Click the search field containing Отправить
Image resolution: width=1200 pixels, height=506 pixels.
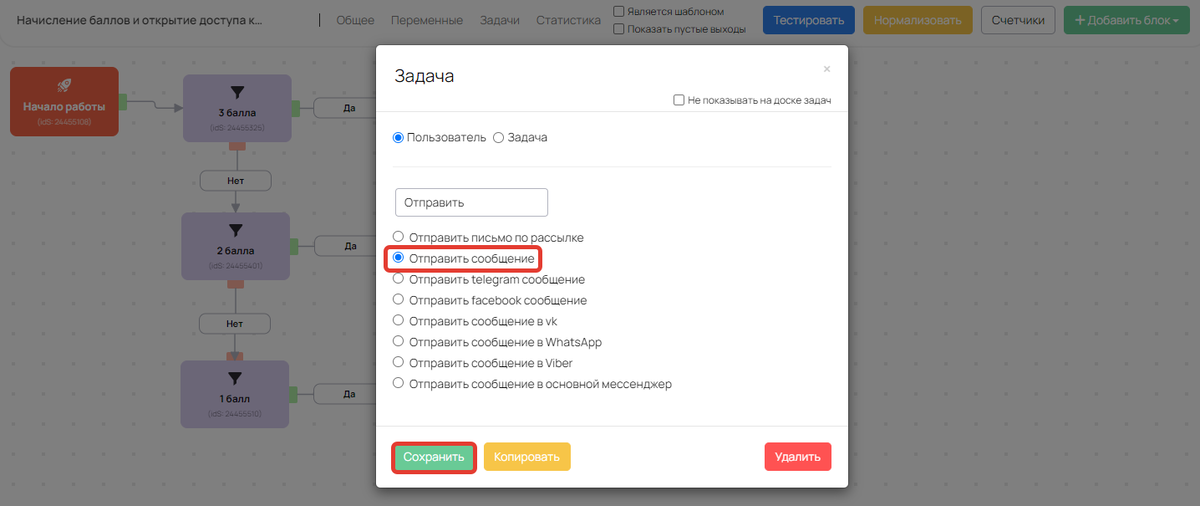point(472,202)
